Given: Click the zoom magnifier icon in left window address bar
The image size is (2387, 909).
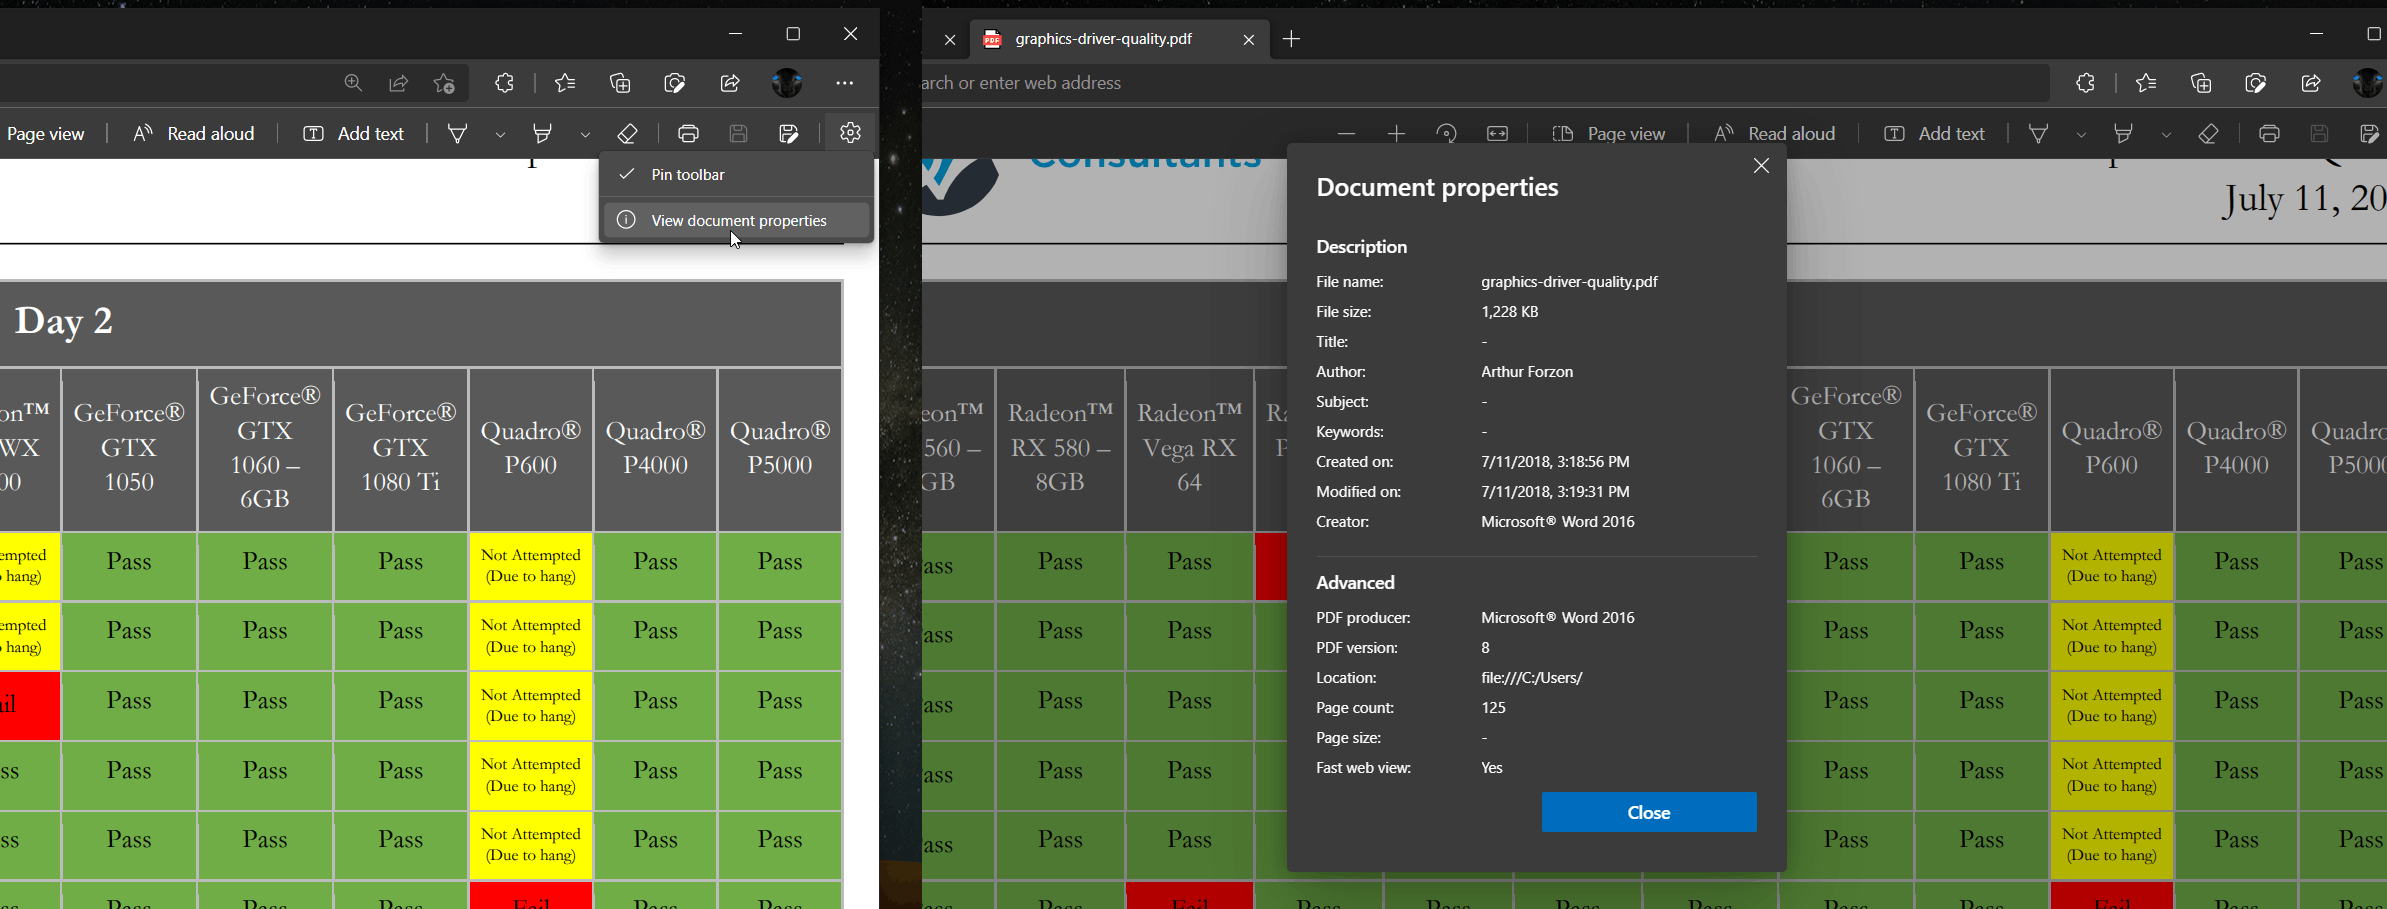Looking at the screenshot, I should click(x=353, y=83).
